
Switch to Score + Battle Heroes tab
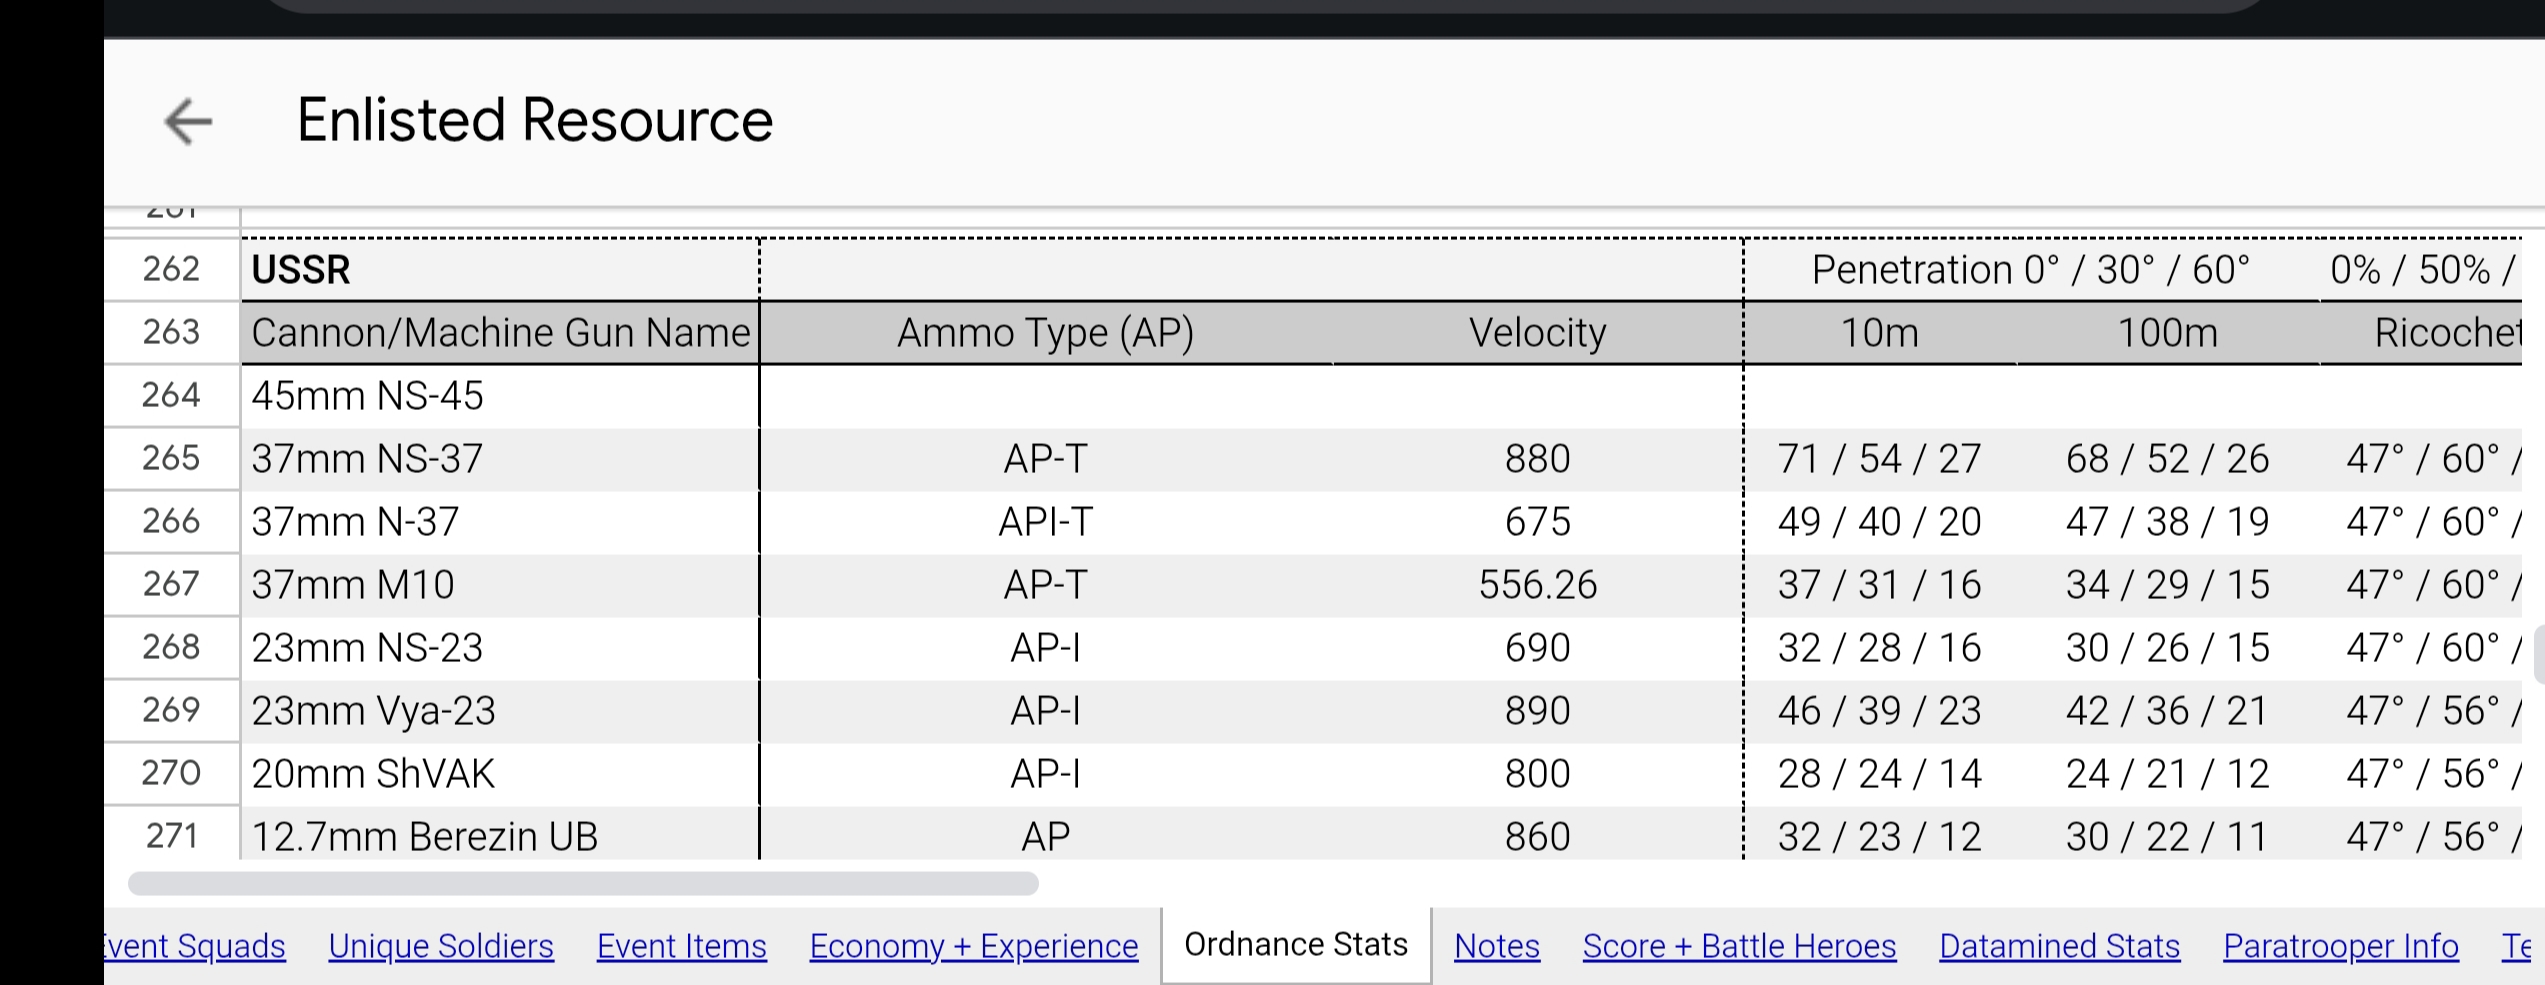coord(1739,946)
